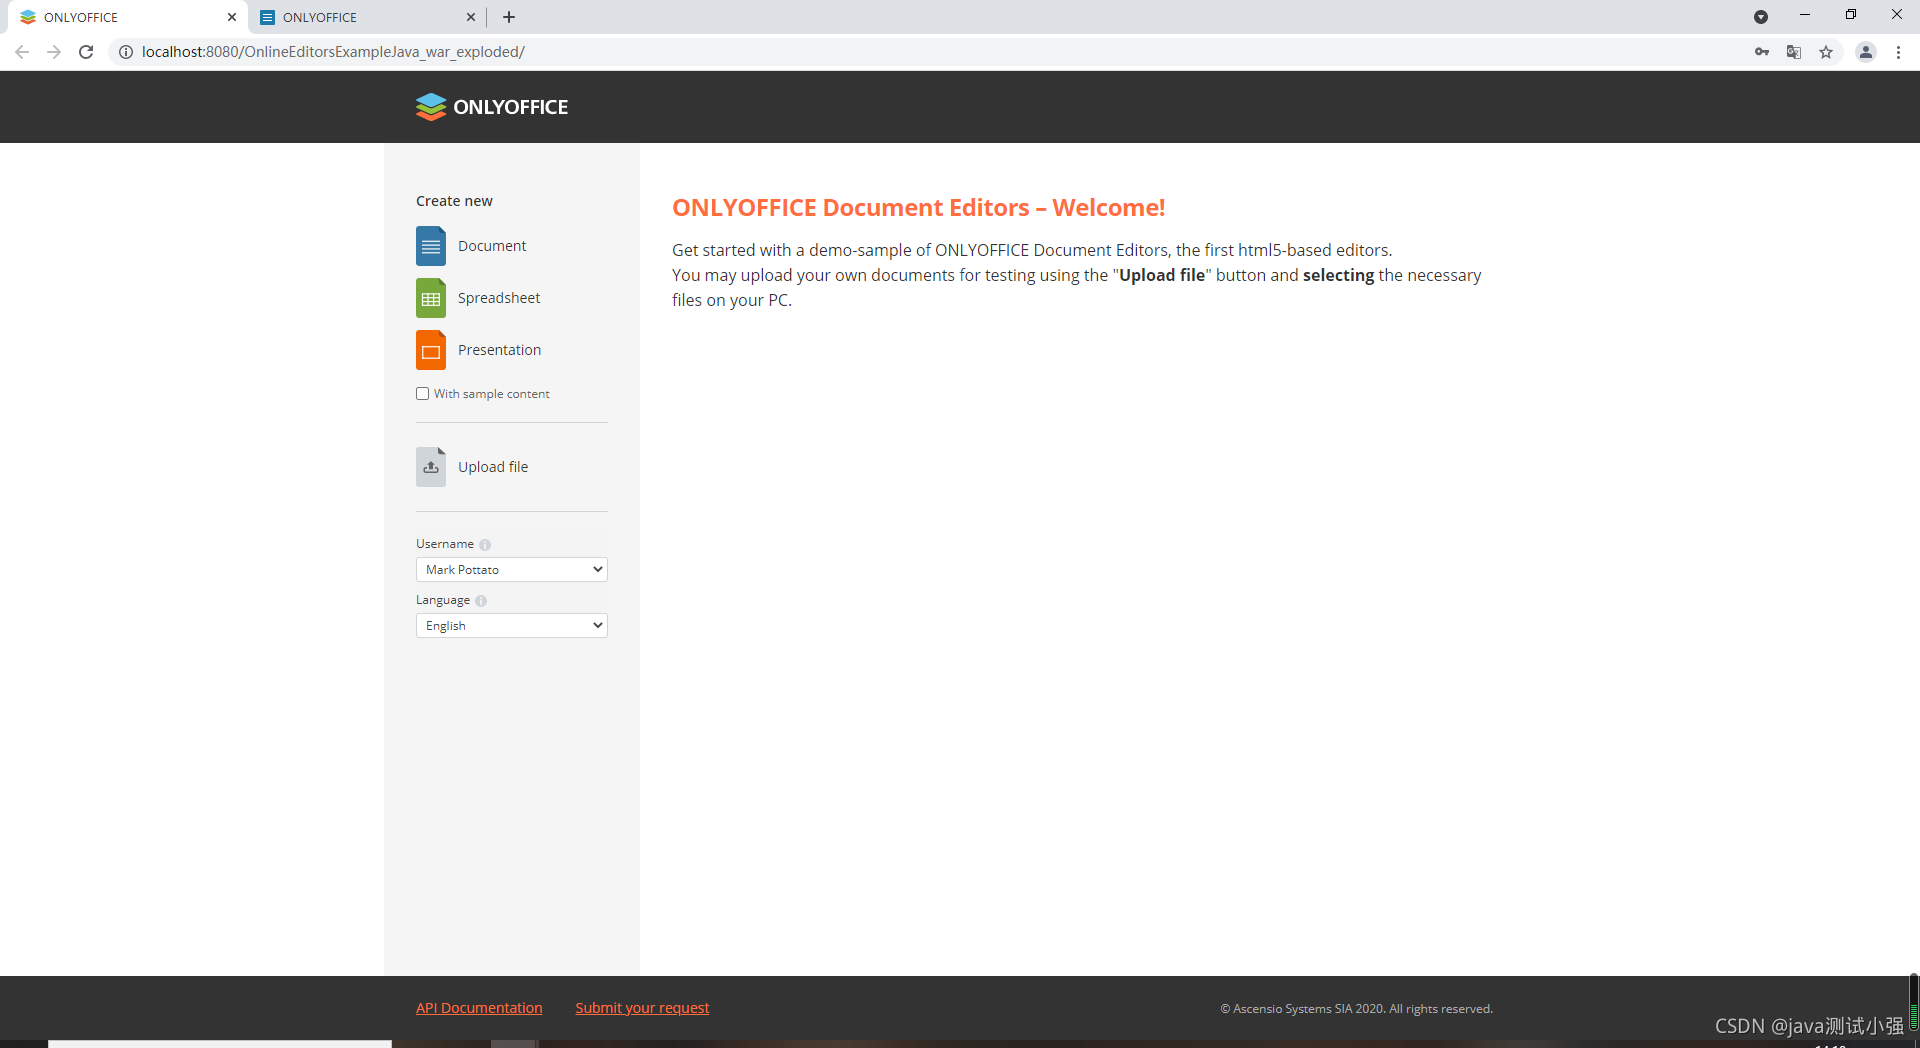This screenshot has height=1048, width=1920.
Task: Open the API Documentation link
Action: pyautogui.click(x=479, y=1008)
